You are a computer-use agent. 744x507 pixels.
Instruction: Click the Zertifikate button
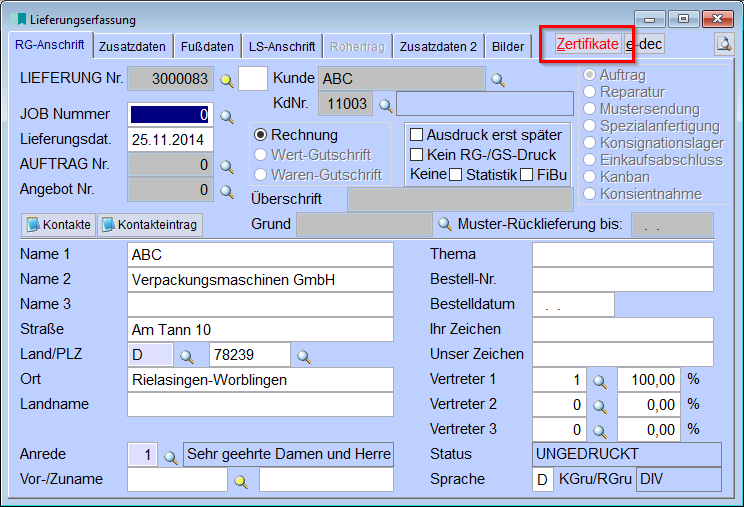(x=587, y=44)
